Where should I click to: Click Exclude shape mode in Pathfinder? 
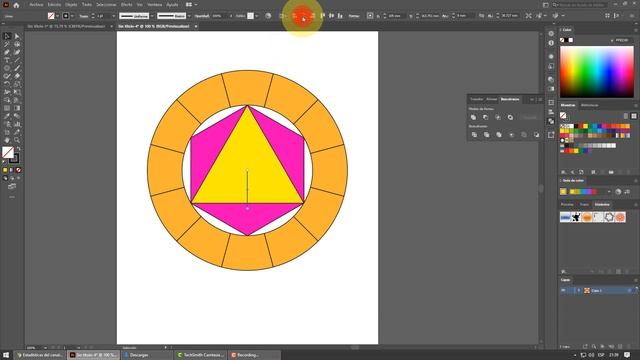point(510,118)
